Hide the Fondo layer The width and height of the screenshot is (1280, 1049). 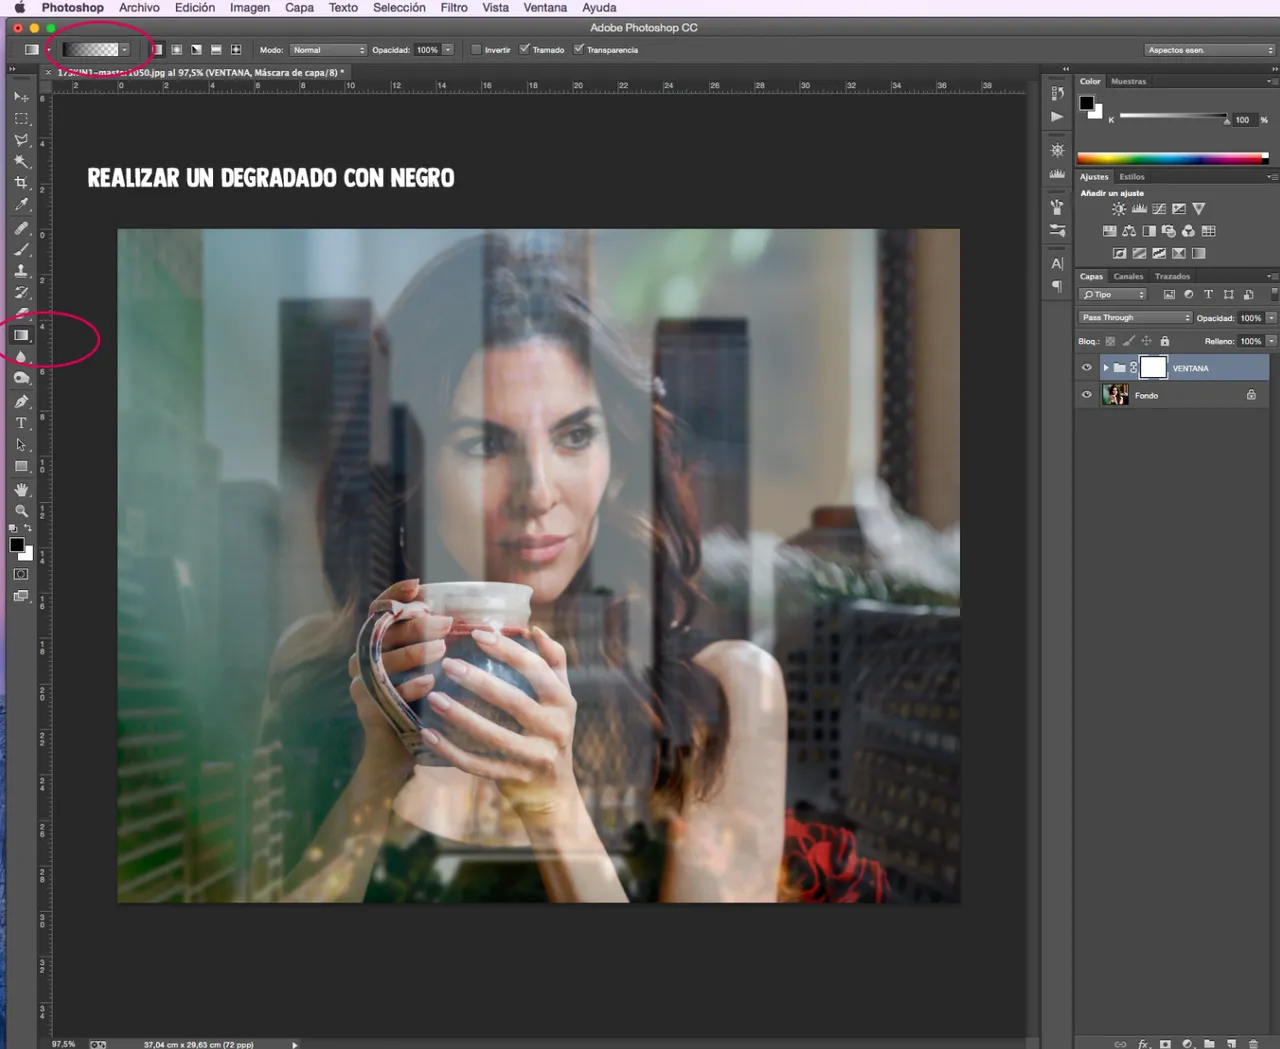1087,395
